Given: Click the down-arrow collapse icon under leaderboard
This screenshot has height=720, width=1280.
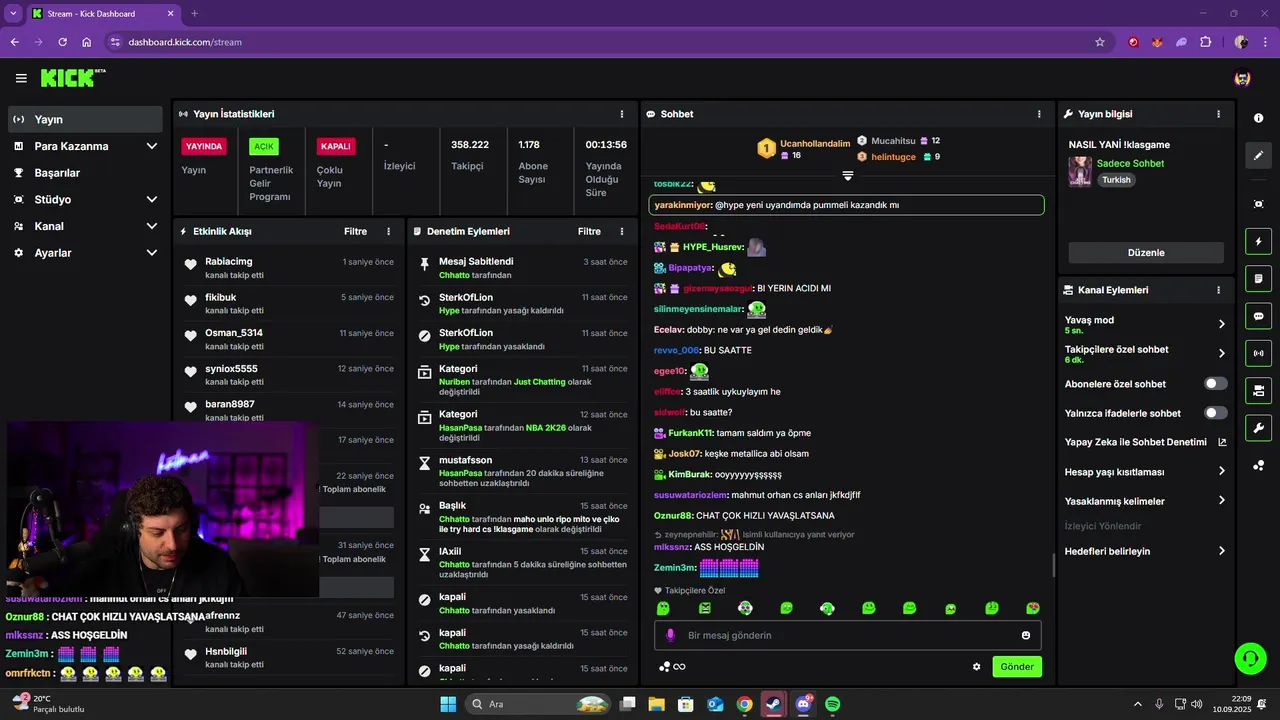Looking at the screenshot, I should point(847,175).
